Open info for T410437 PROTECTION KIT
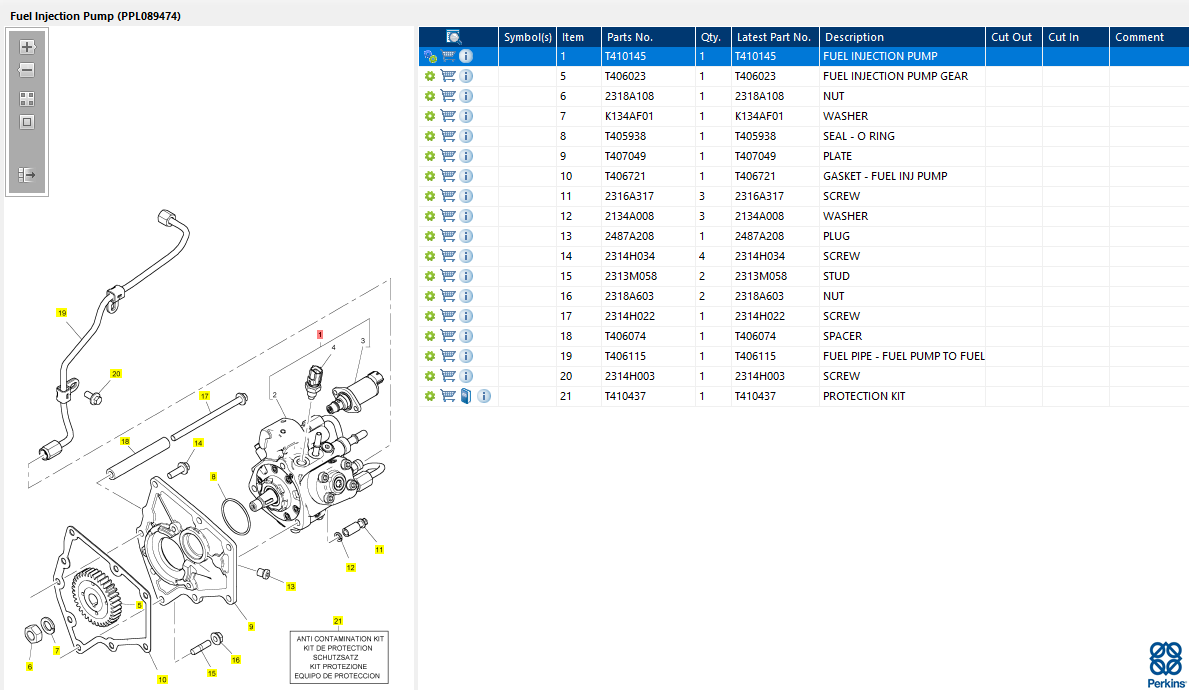 tap(484, 396)
